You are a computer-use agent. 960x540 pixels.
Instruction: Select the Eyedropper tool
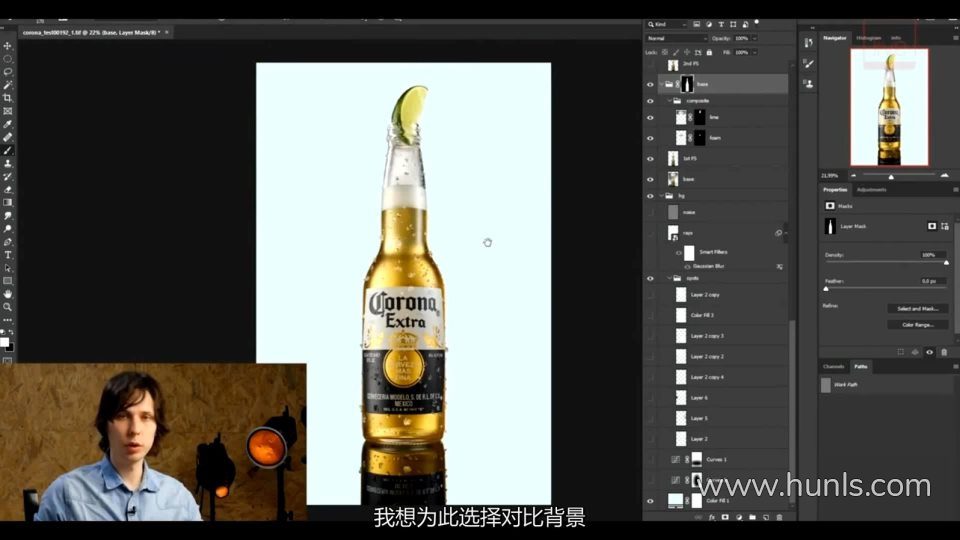(x=7, y=124)
